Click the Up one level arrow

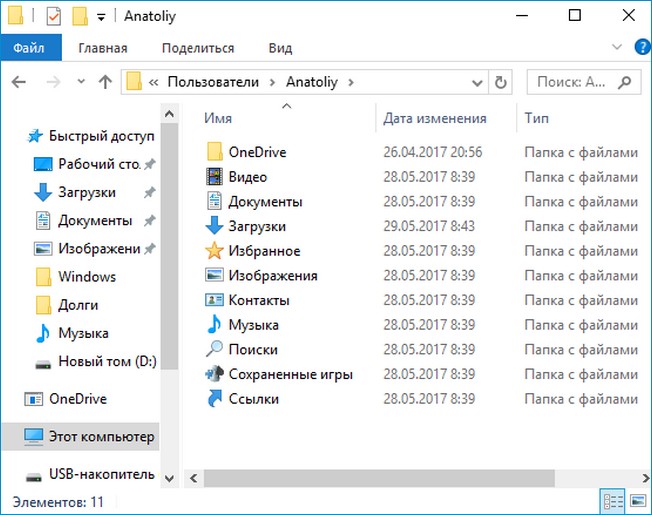(104, 82)
